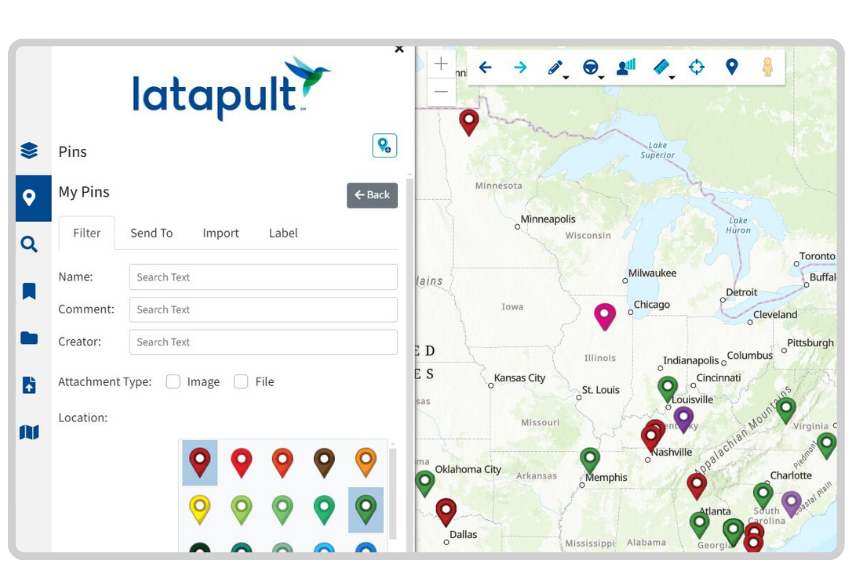The width and height of the screenshot is (853, 578).
Task: Click the green pin left of Oklahoma City
Action: 425,483
